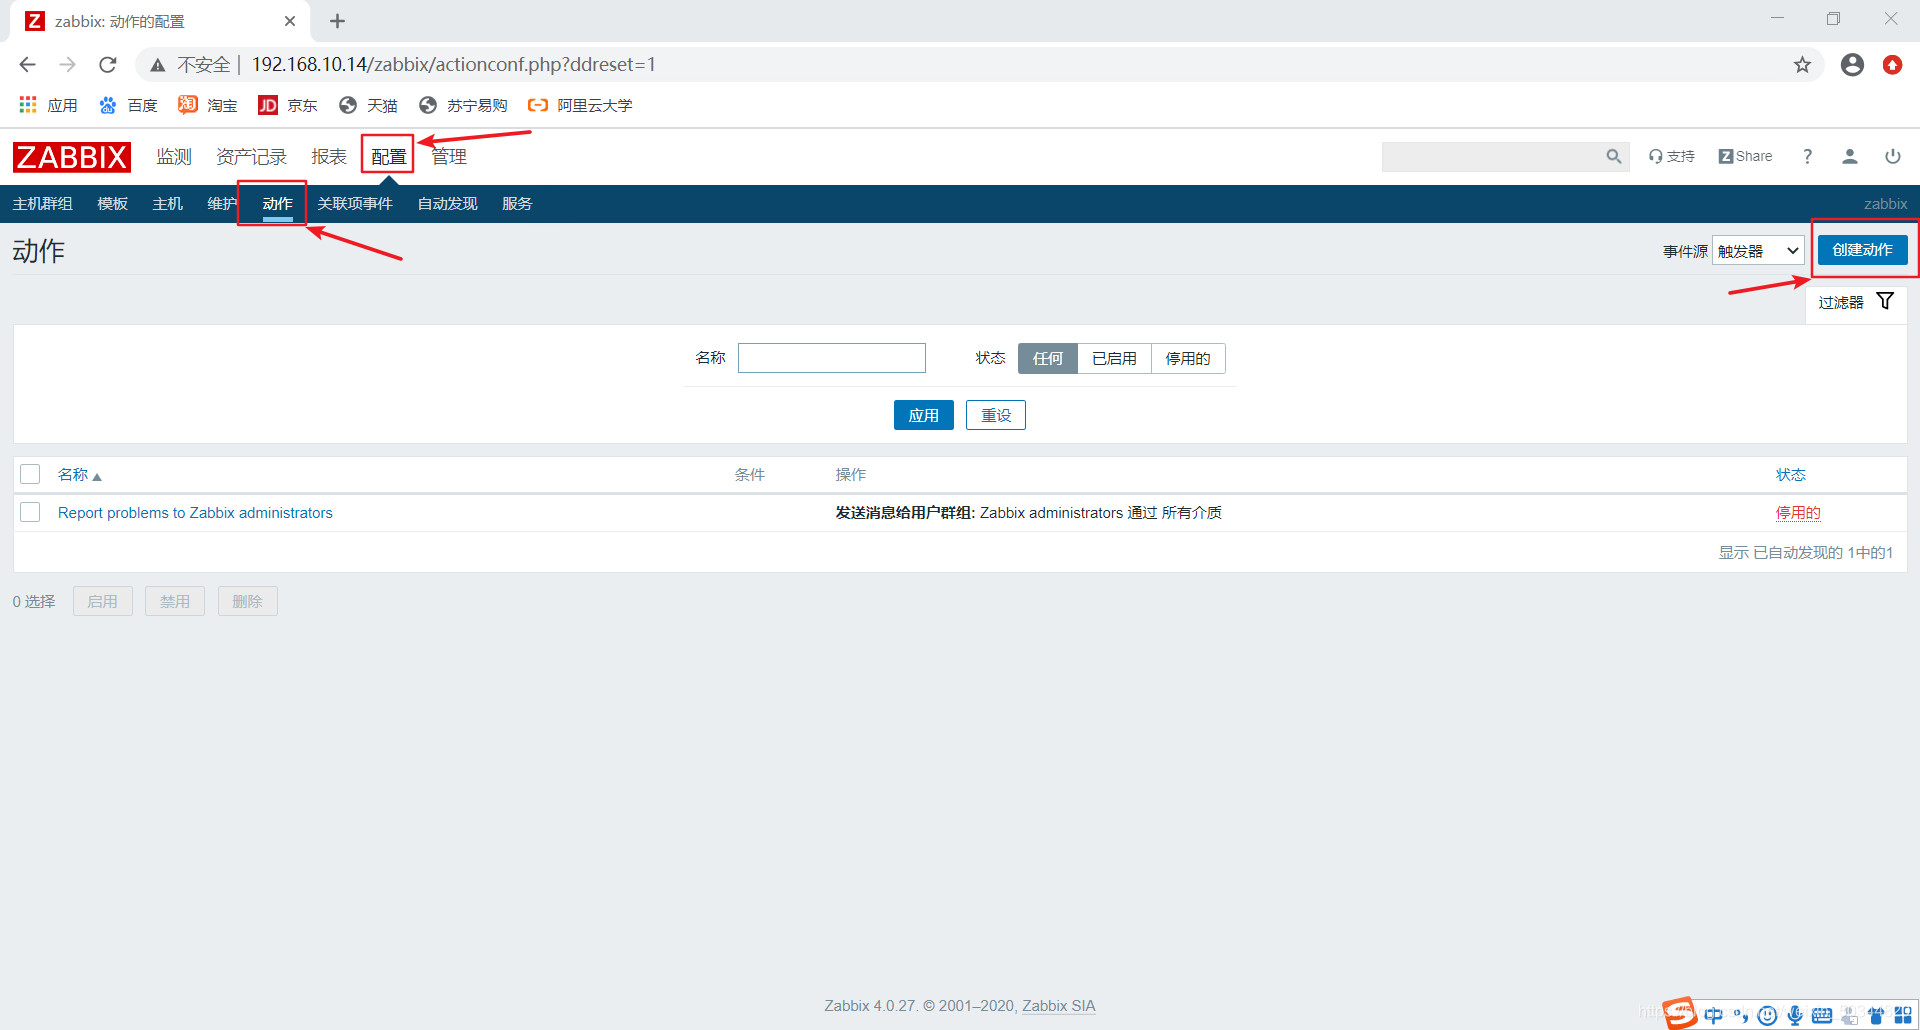Open the Sogou soft keyboard icon
This screenshot has width=1920, height=1030.
(1822, 1016)
